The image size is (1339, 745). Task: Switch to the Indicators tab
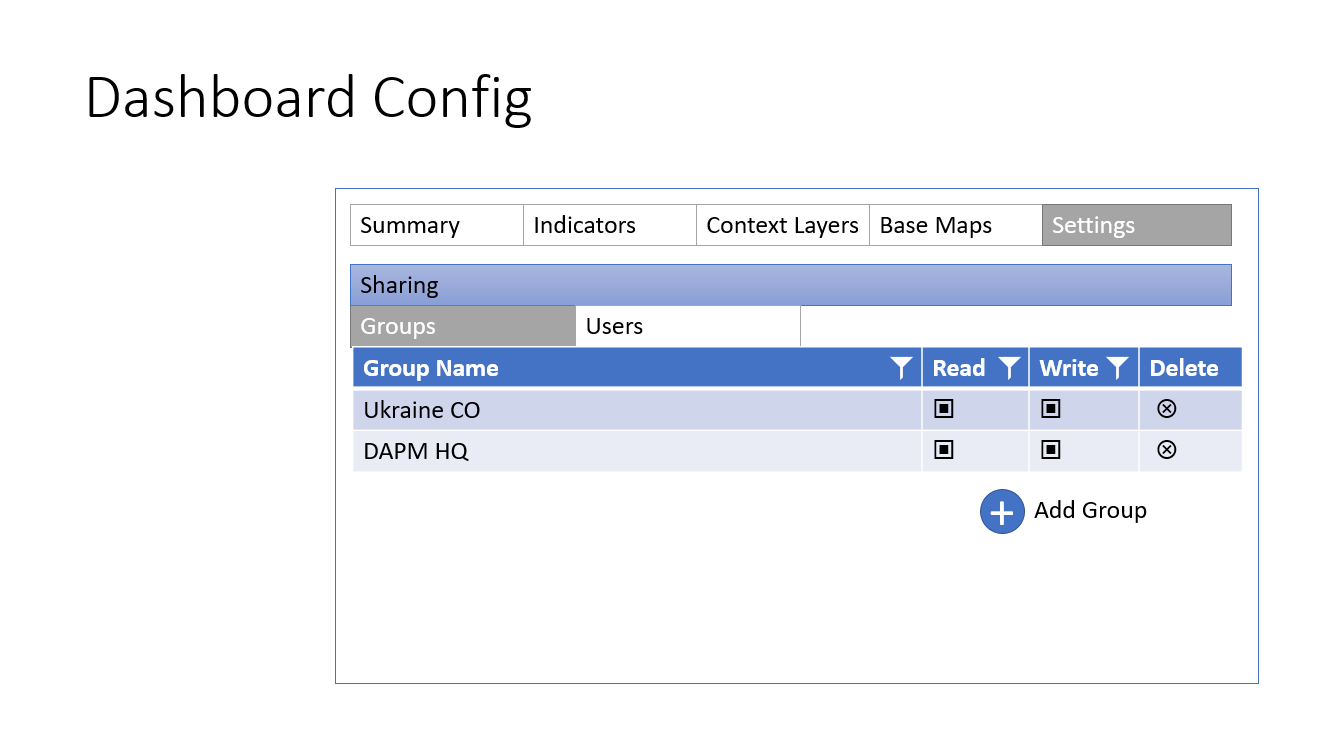610,225
